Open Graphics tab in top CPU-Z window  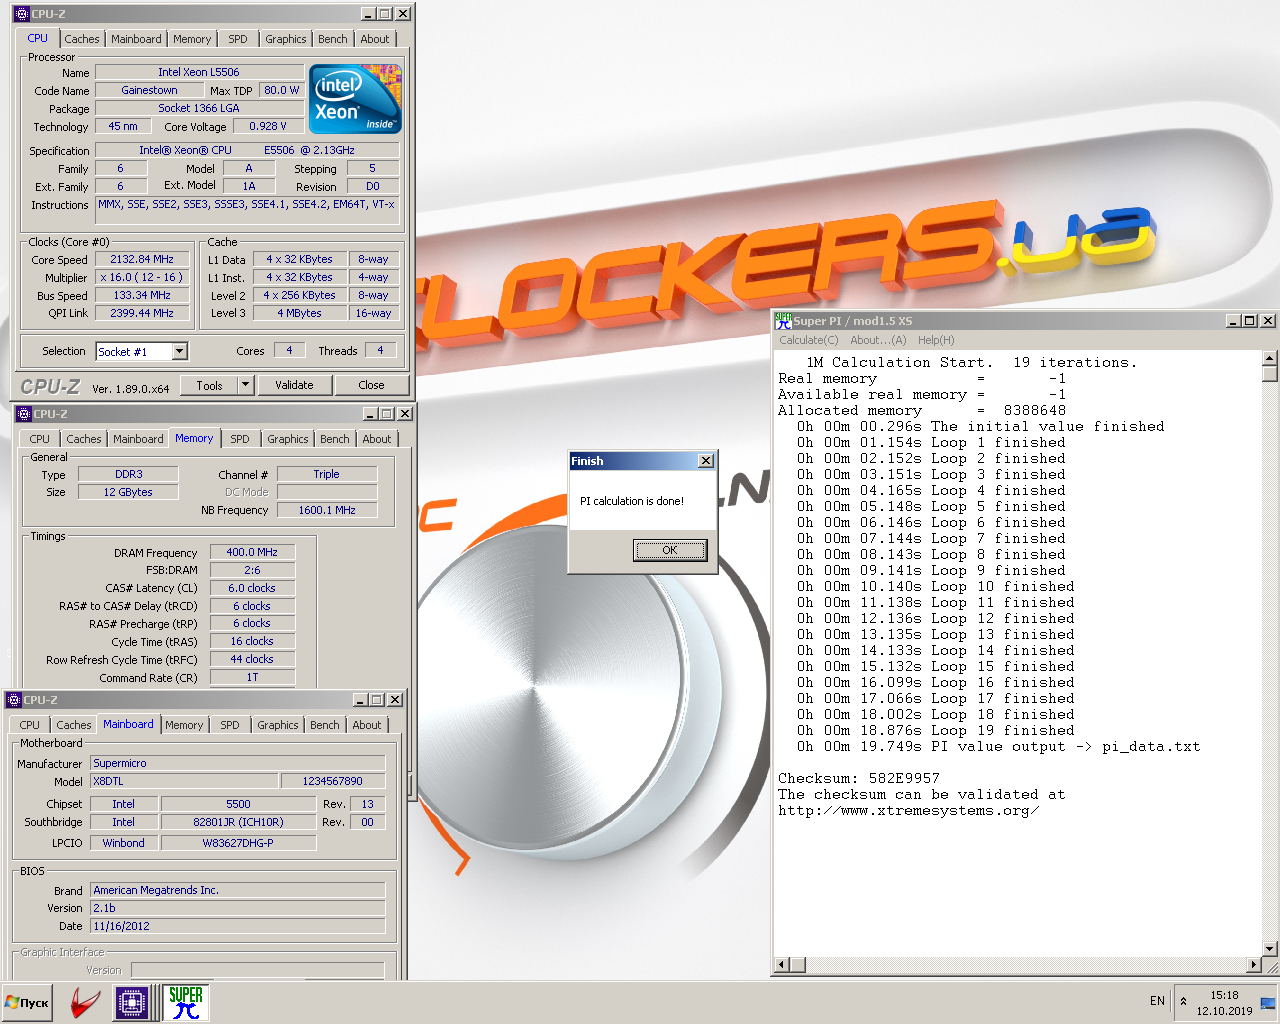point(286,39)
